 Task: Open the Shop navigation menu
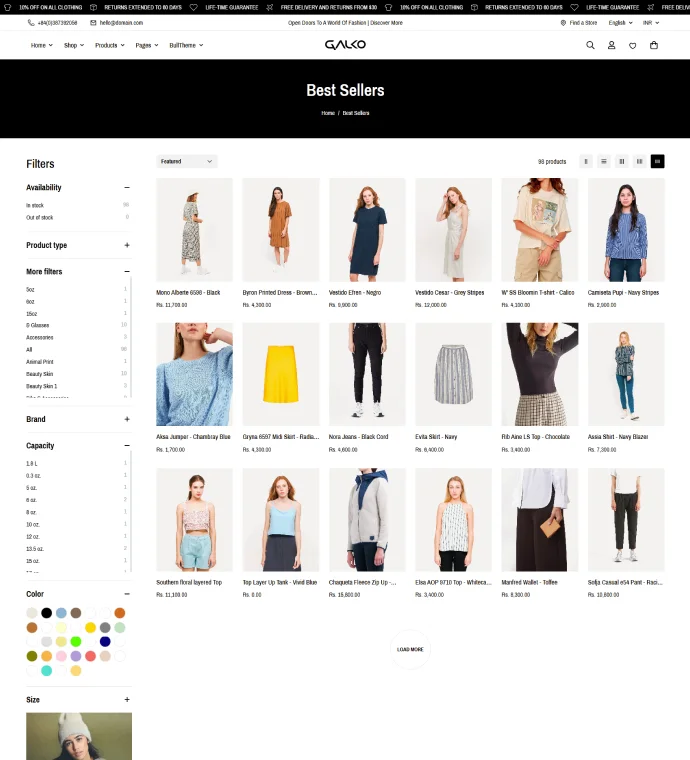(x=74, y=45)
